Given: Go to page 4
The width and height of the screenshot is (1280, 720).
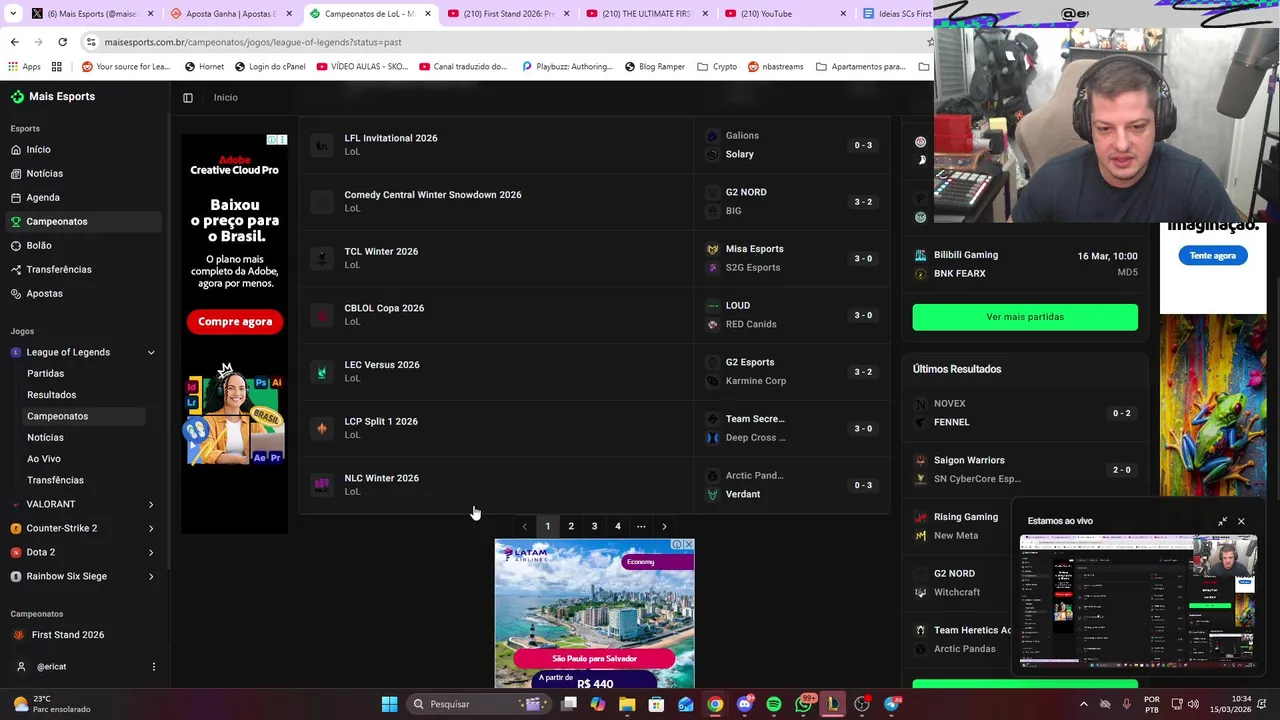Looking at the screenshot, I should click(x=617, y=526).
